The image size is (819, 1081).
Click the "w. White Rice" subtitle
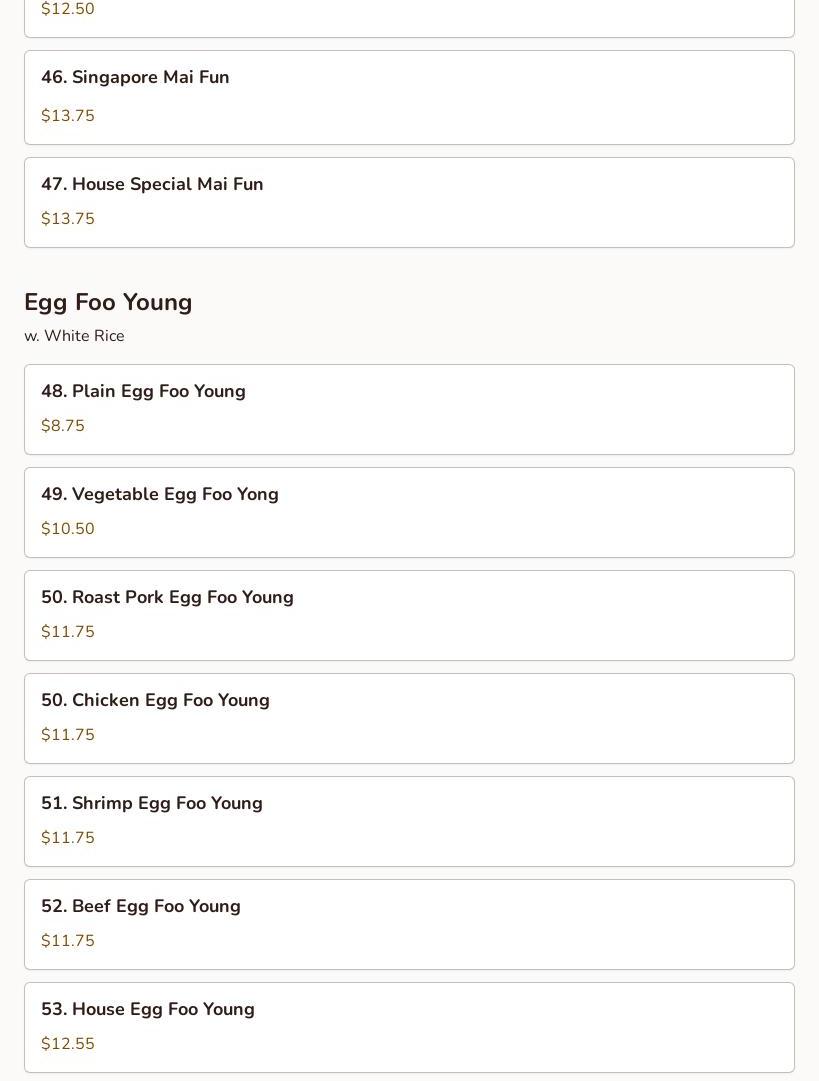(74, 336)
